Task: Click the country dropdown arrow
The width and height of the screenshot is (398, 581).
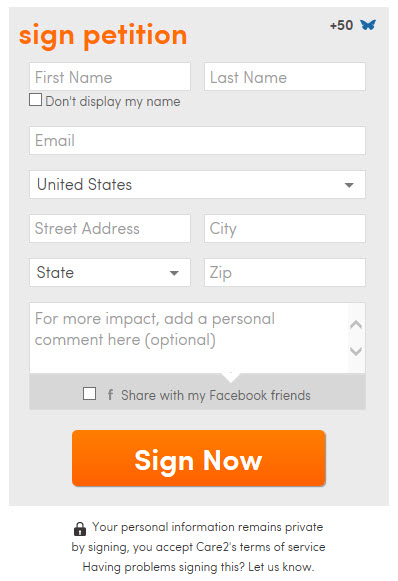Action: [x=349, y=185]
